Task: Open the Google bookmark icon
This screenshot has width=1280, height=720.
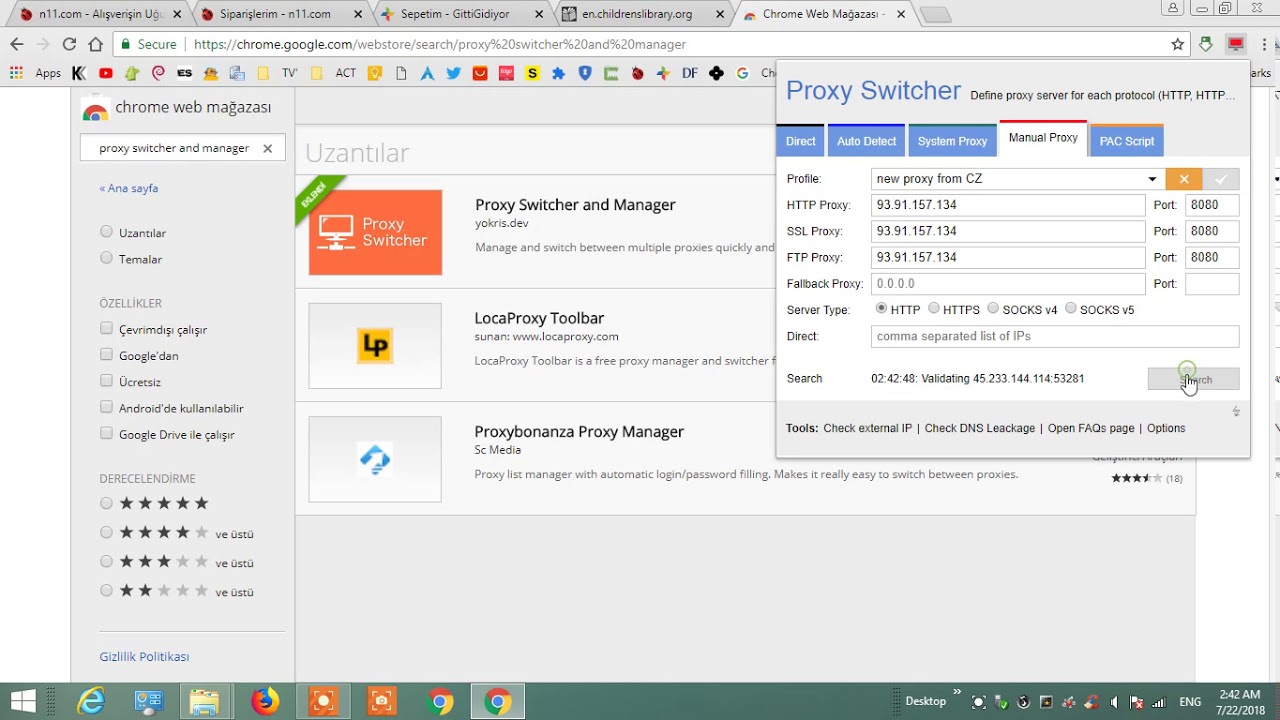Action: (x=742, y=73)
